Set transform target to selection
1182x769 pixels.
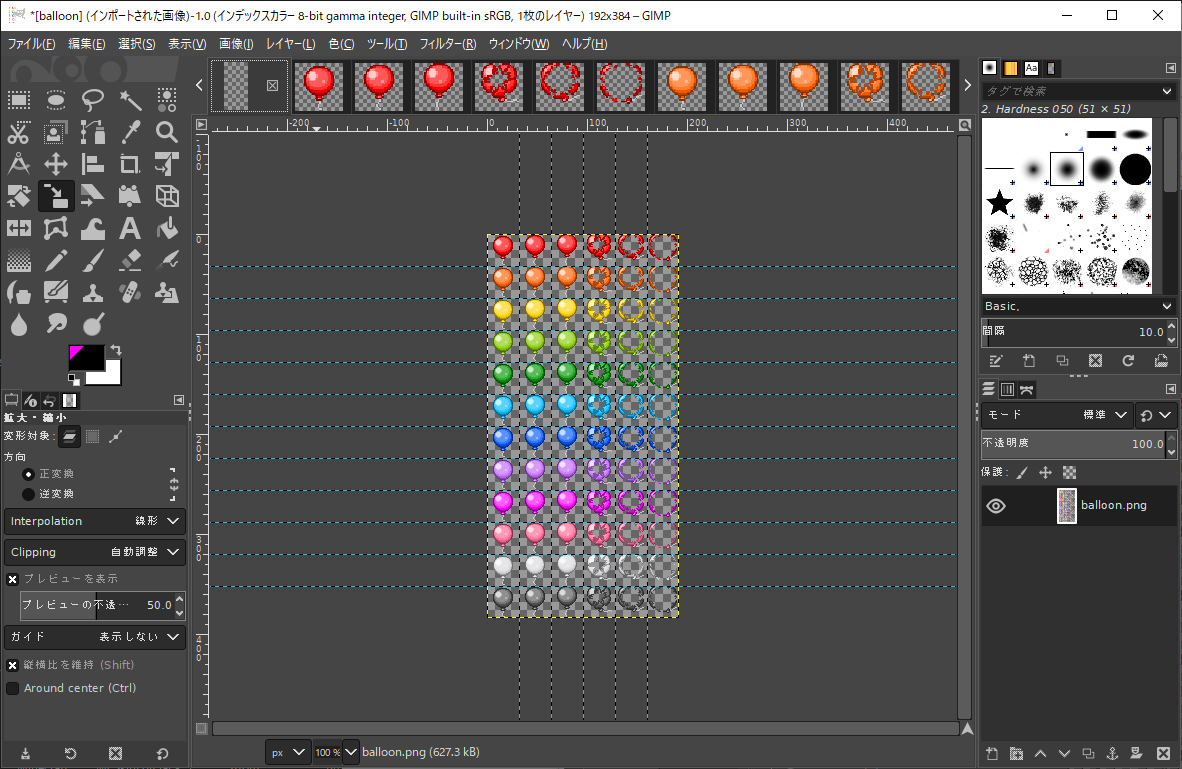pos(93,437)
